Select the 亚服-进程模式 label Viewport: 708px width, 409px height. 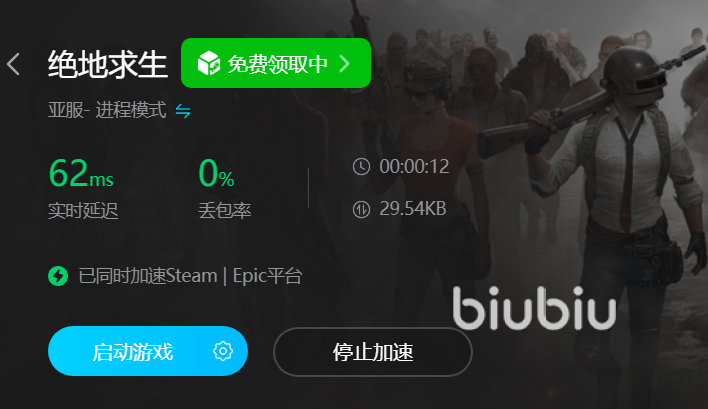point(107,110)
